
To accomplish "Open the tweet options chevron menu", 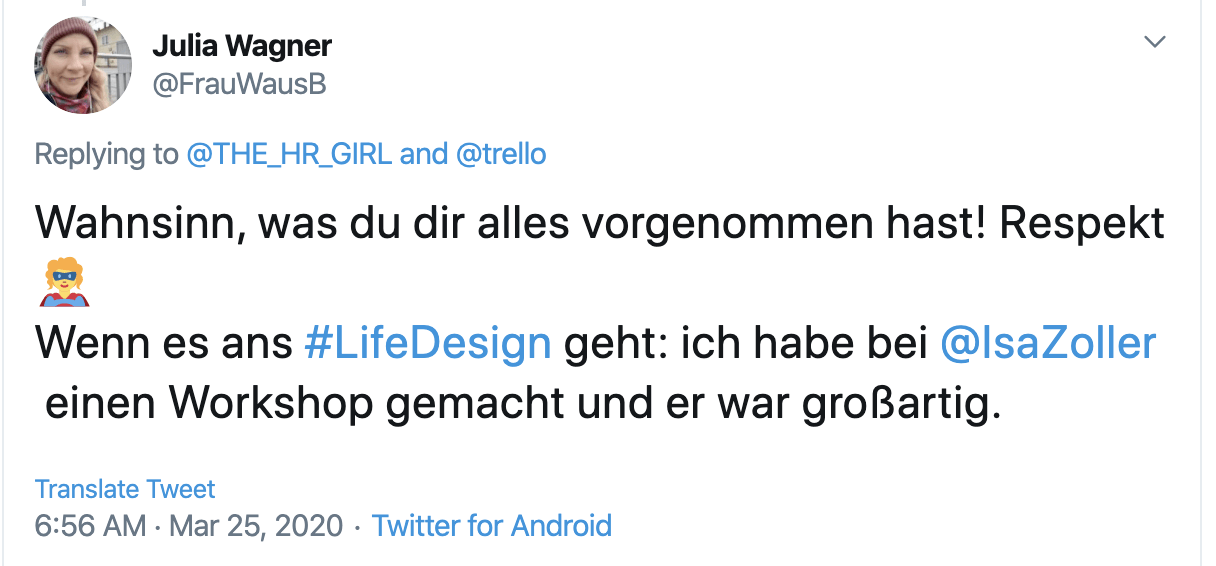I will click(x=1155, y=42).
